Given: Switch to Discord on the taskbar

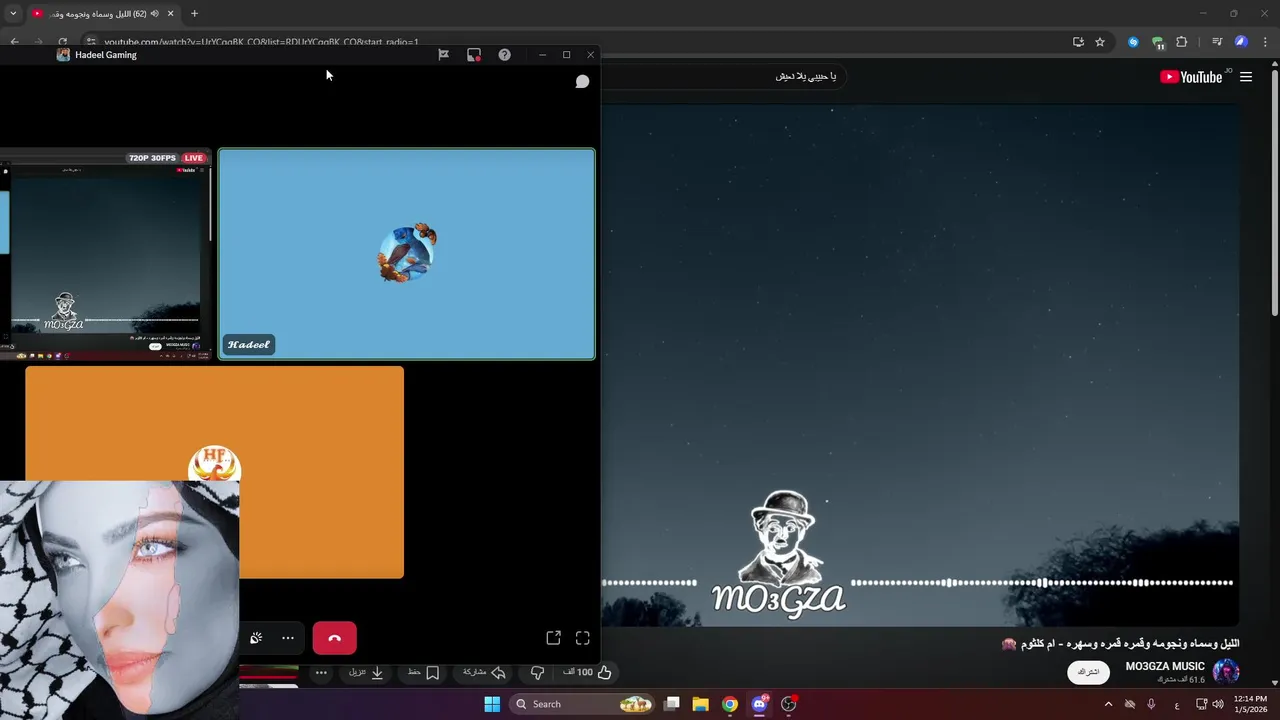Looking at the screenshot, I should pos(759,704).
